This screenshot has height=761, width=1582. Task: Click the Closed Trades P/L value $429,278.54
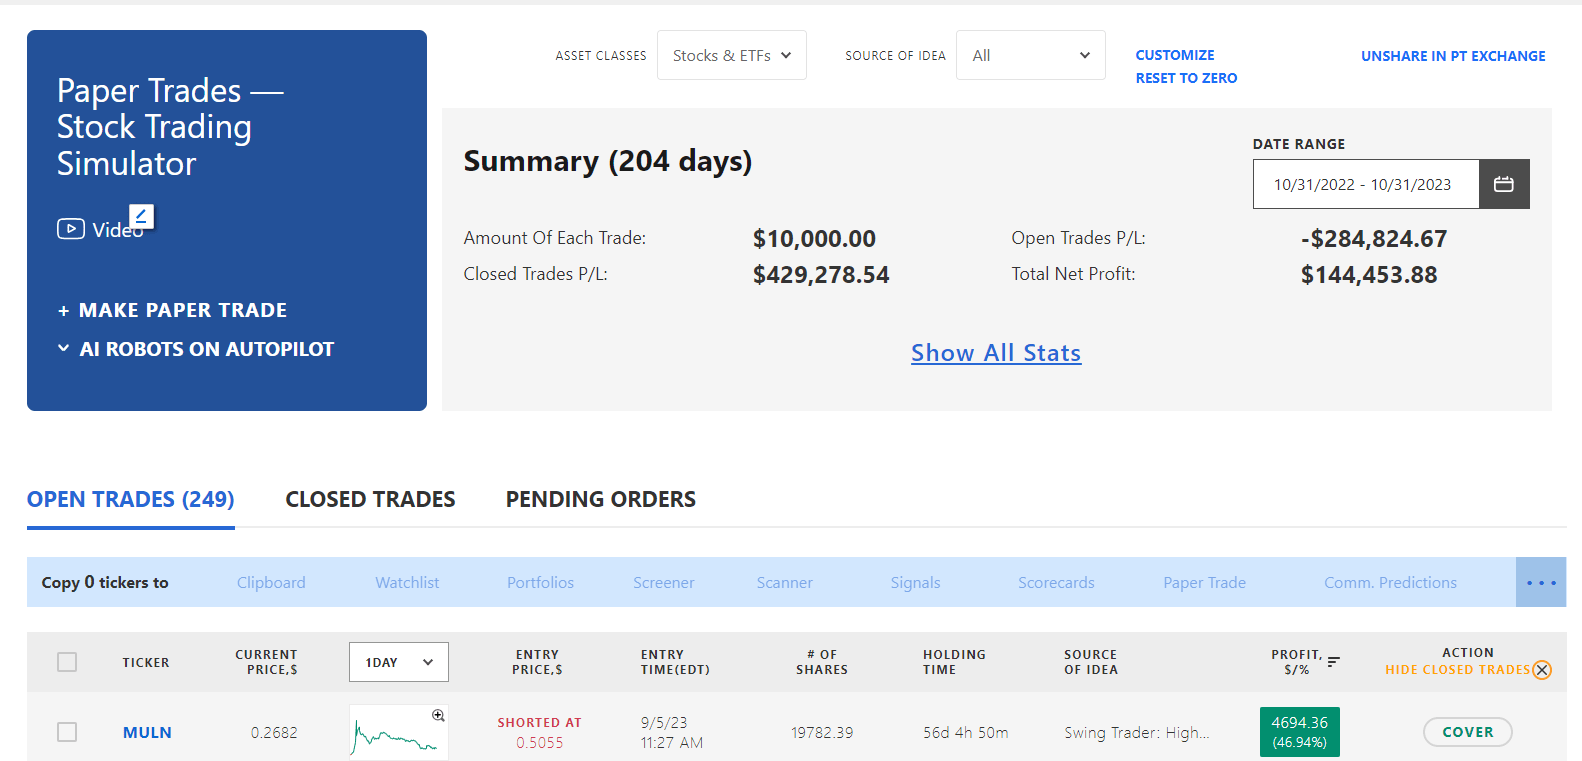coord(821,275)
